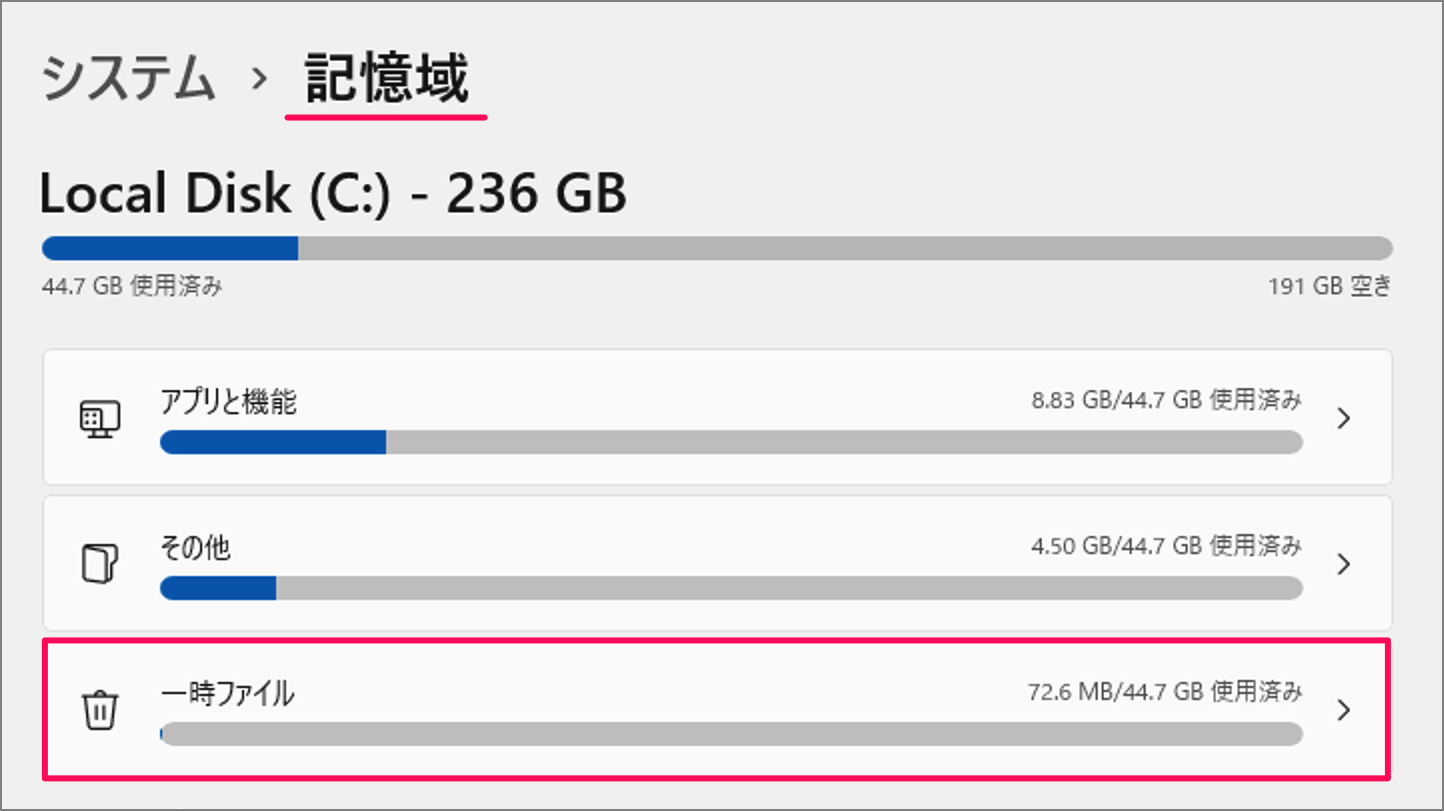1444x811 pixels.
Task: Click the Local Disk (C:) - 236 GB title
Action: pos(333,194)
